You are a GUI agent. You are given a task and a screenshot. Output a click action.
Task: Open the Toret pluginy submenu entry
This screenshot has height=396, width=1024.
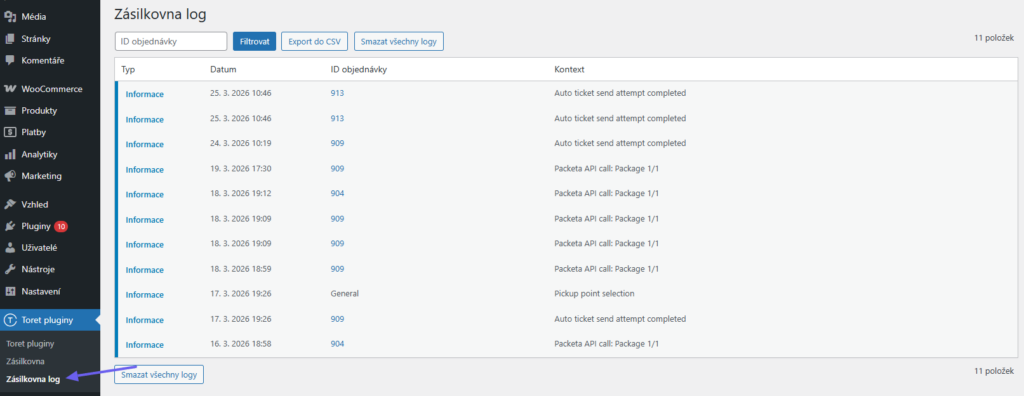click(29, 343)
